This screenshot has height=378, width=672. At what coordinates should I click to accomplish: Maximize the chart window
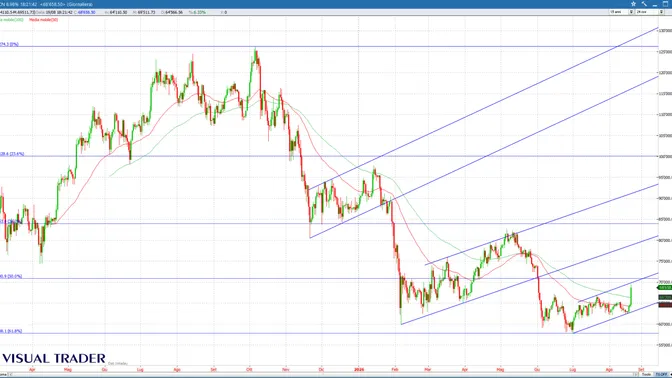click(x=665, y=4)
